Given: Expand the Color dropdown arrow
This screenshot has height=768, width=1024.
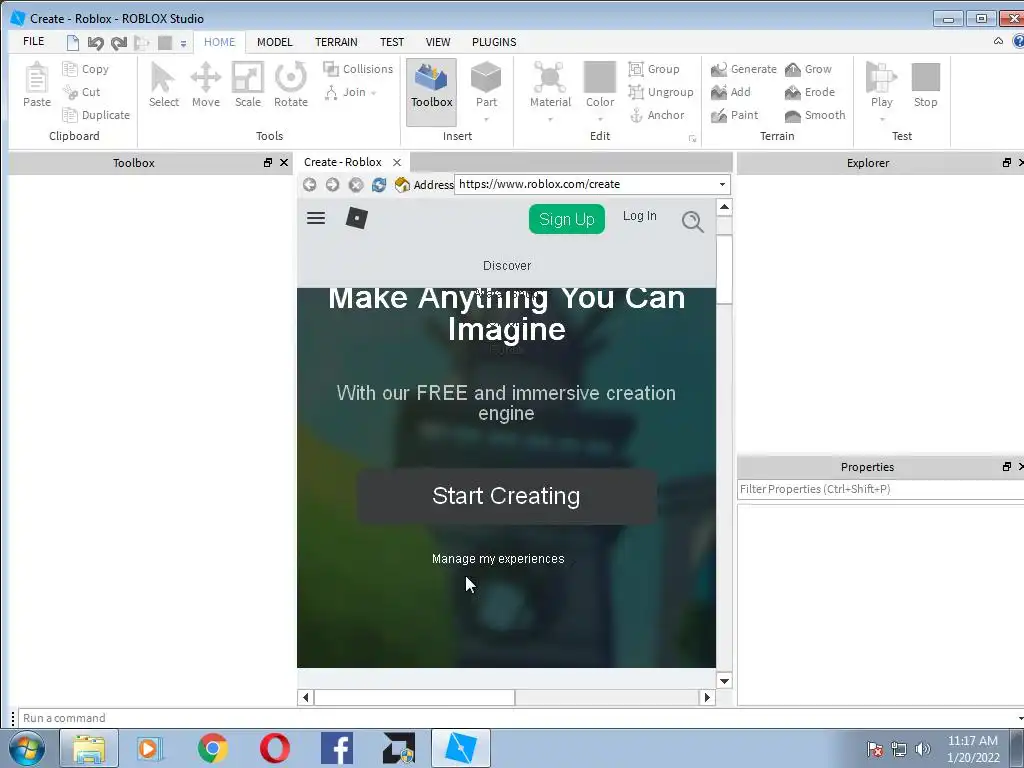Looking at the screenshot, I should (600, 120).
